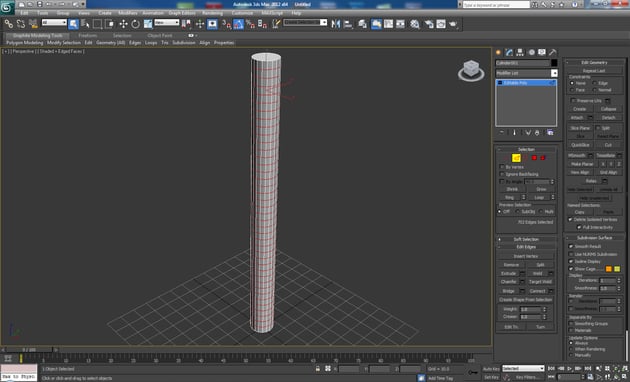Click the Bind to Space Warp icon
Viewport: 630px width, 382px height.
tap(33, 24)
